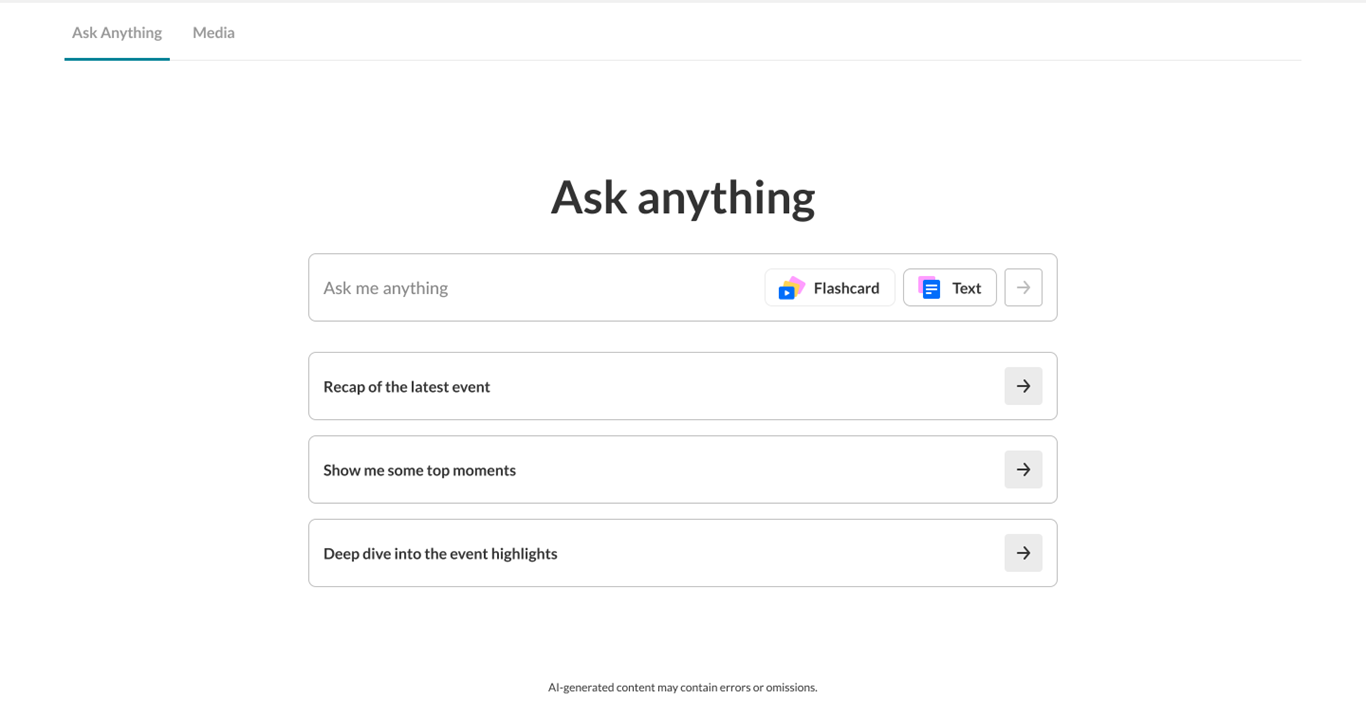Viewport: 1366px width, 717px height.
Task: Select the Recap of the latest event suggestion
Action: coord(407,387)
